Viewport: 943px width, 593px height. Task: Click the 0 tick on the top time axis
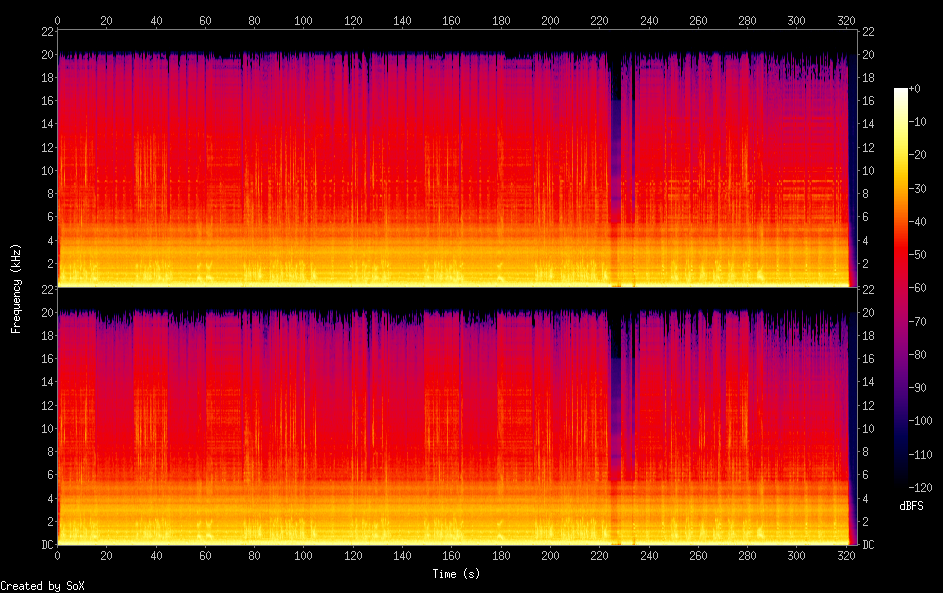(58, 19)
